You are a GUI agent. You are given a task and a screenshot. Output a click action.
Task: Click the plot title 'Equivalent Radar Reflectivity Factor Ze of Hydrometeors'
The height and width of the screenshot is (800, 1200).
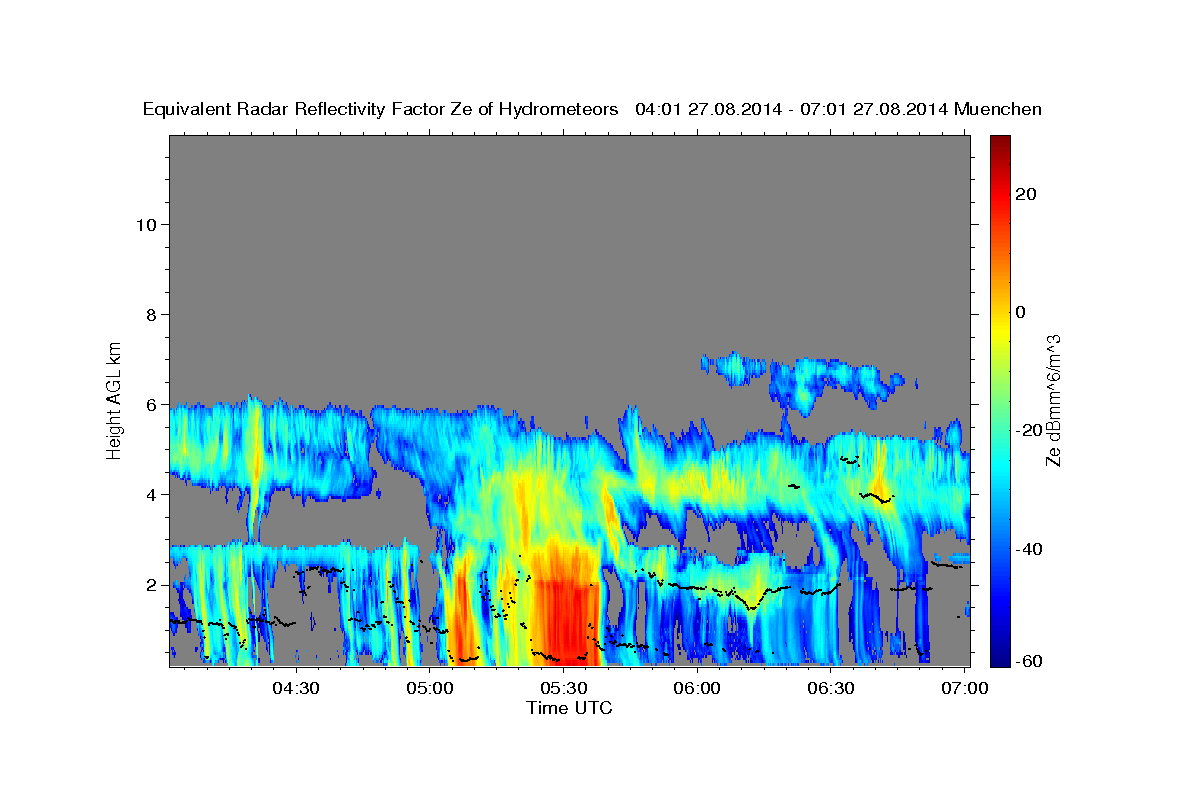(x=381, y=109)
